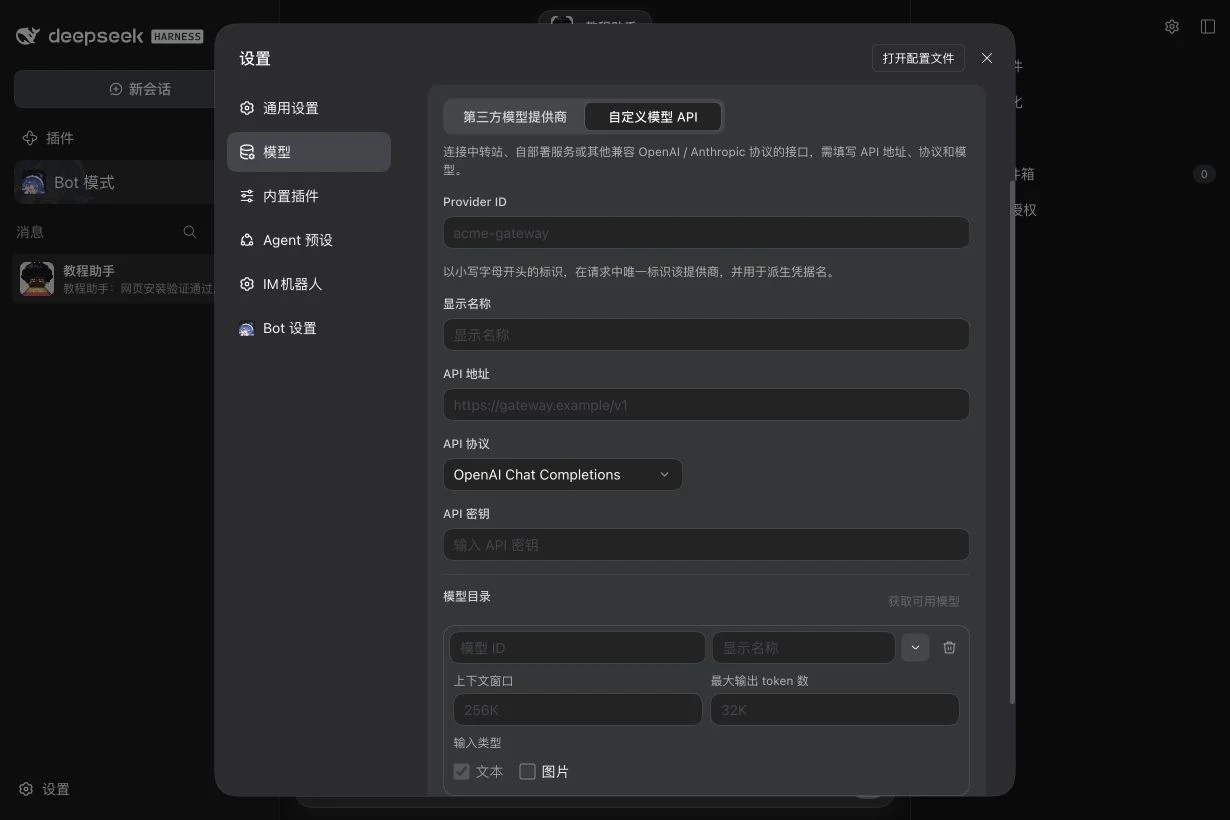Viewport: 1230px width, 820px height.
Task: Focus the model 显示名称 field in 模型目录
Action: 803,648
